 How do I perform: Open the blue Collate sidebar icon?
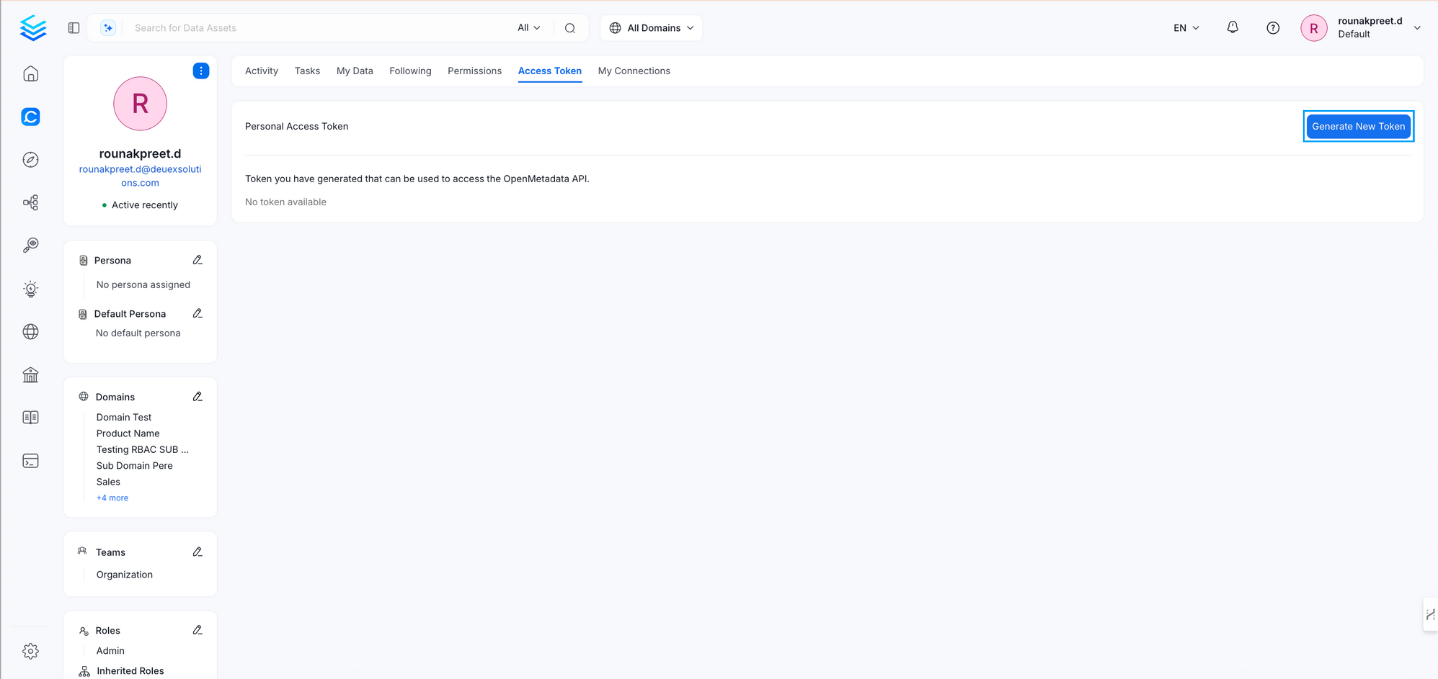(x=31, y=117)
